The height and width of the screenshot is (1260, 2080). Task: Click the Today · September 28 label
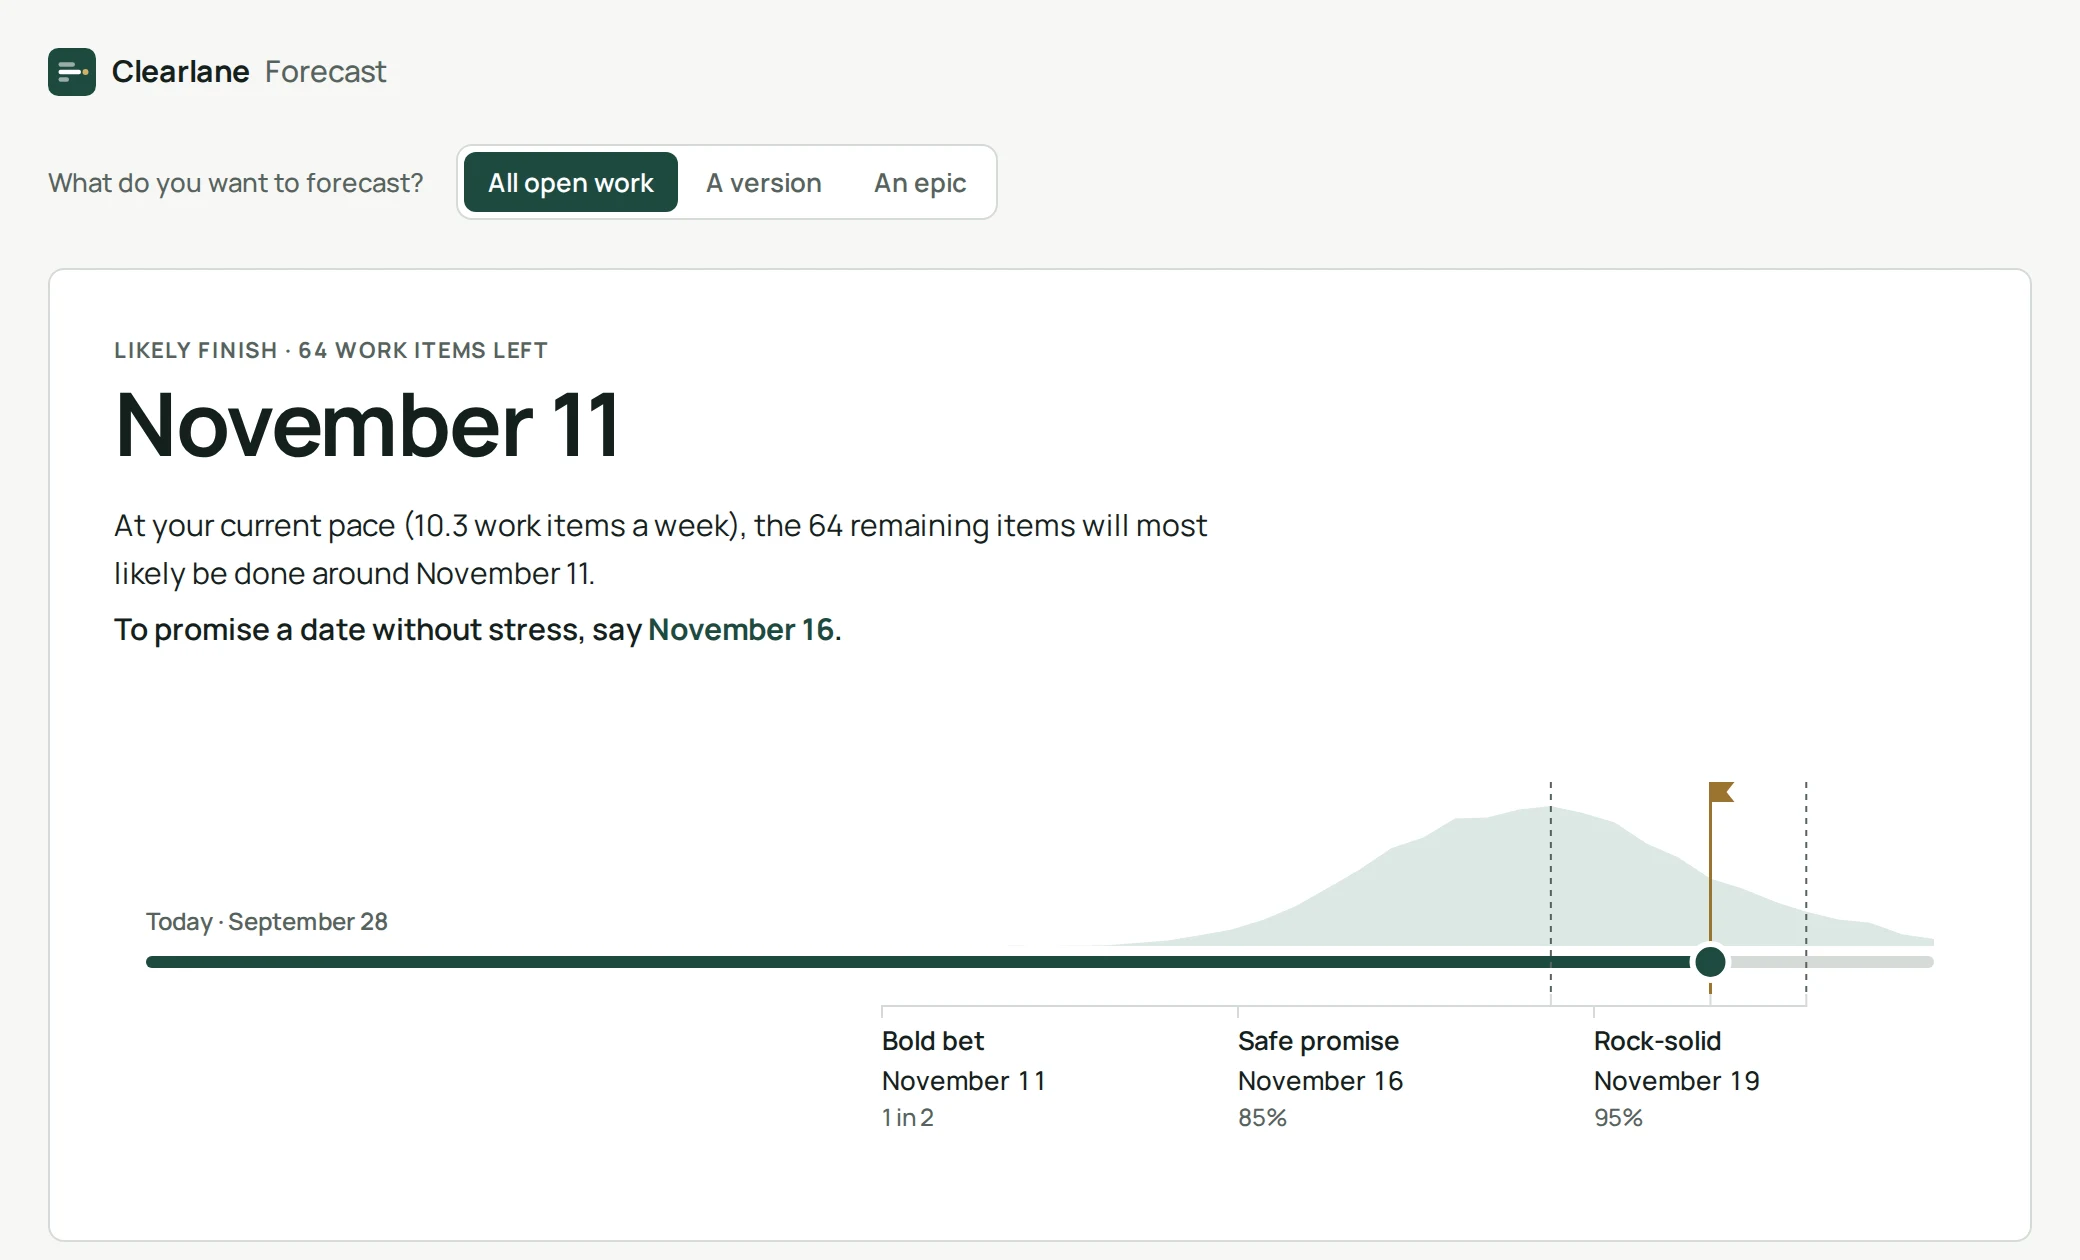click(x=267, y=921)
